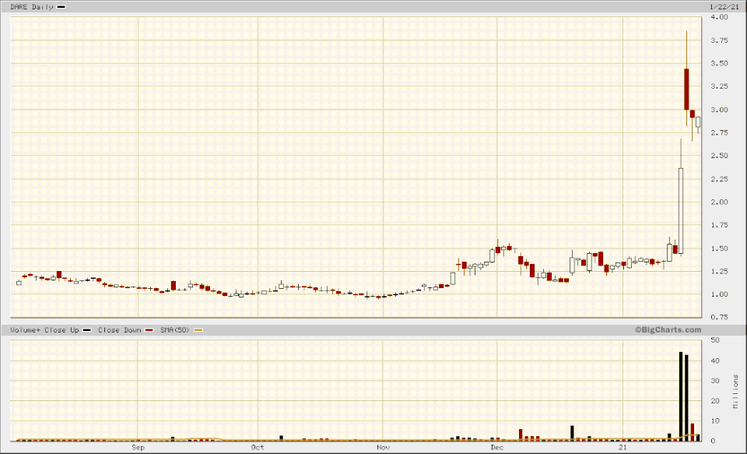Click the Close Down legend label
Image resolution: width=747 pixels, height=454 pixels.
[x=120, y=330]
